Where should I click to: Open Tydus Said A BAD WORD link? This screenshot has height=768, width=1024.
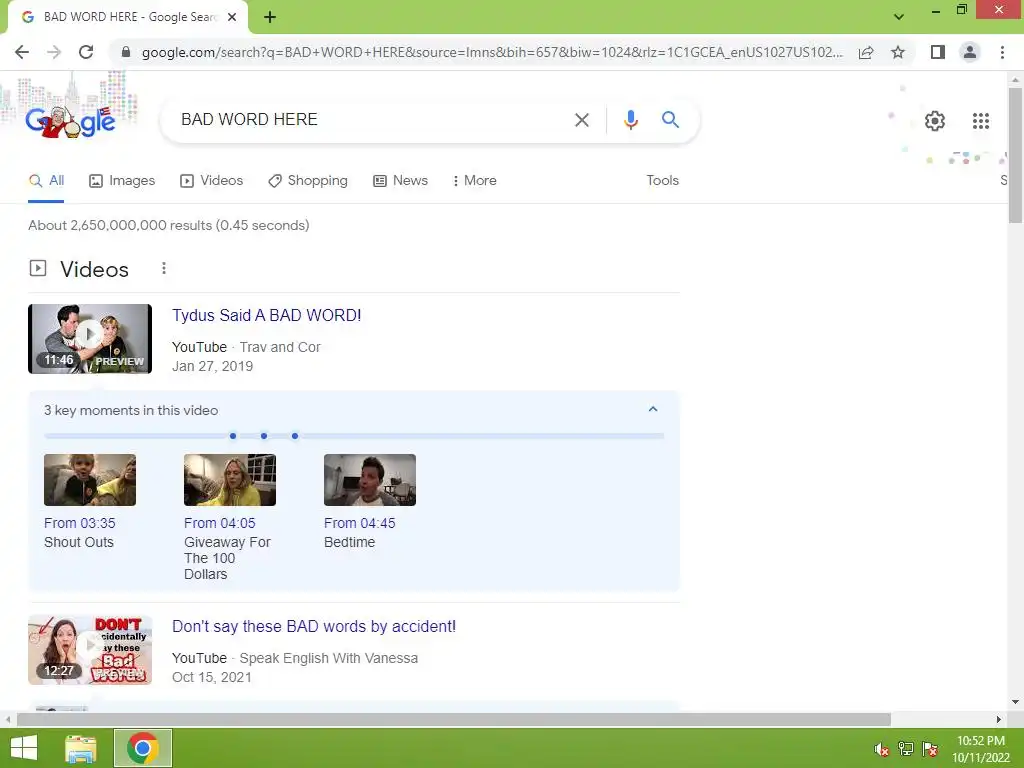click(266, 315)
